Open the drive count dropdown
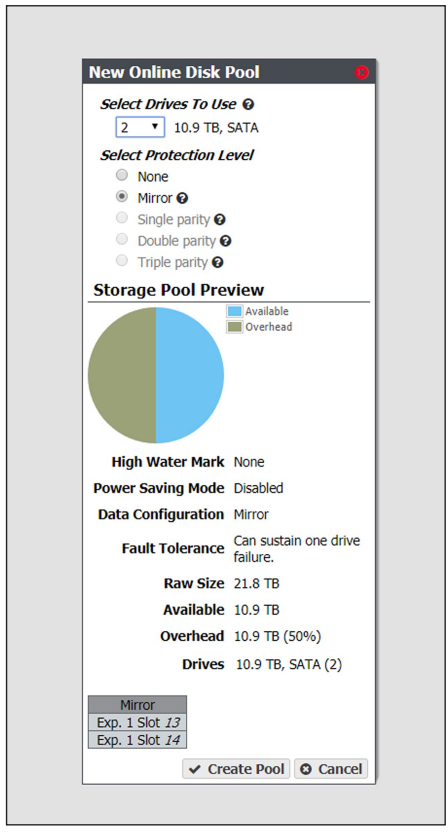The height and width of the screenshot is (833, 448). click(140, 128)
